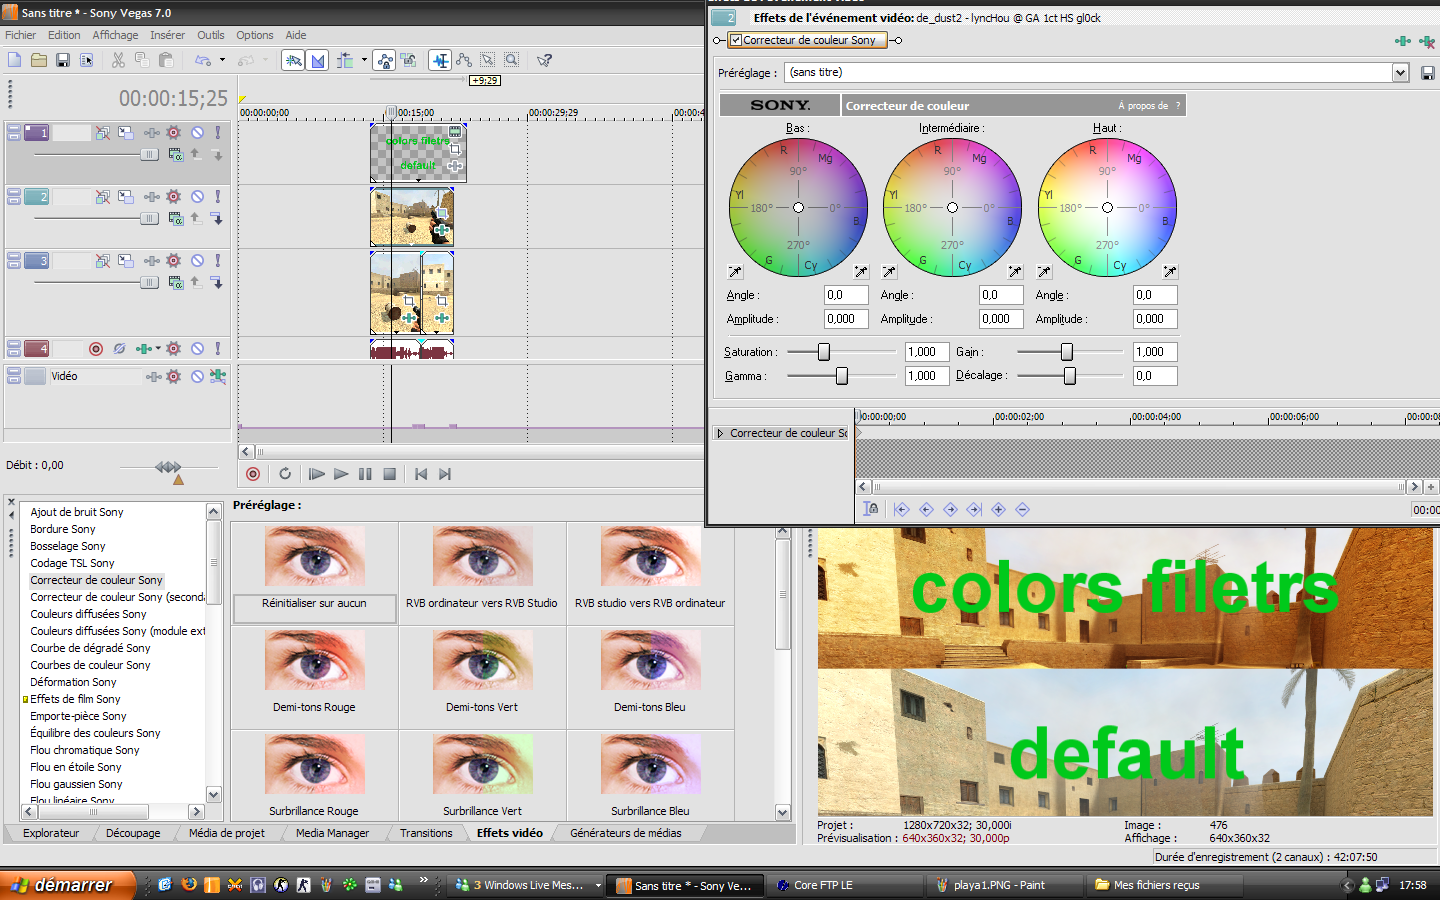Mute the Vidéo bus track
The height and width of the screenshot is (900, 1440).
[x=197, y=376]
